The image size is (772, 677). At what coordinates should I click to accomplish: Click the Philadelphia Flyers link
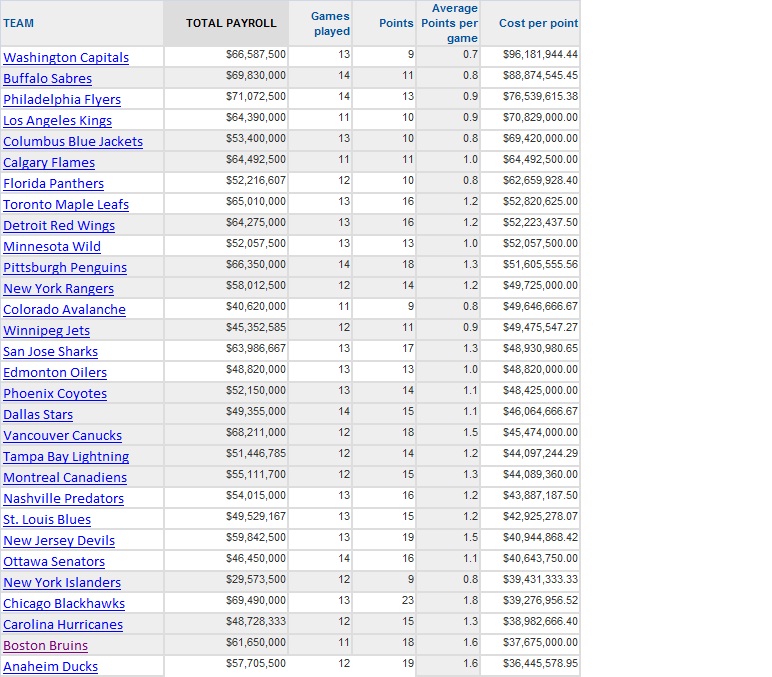tap(62, 100)
